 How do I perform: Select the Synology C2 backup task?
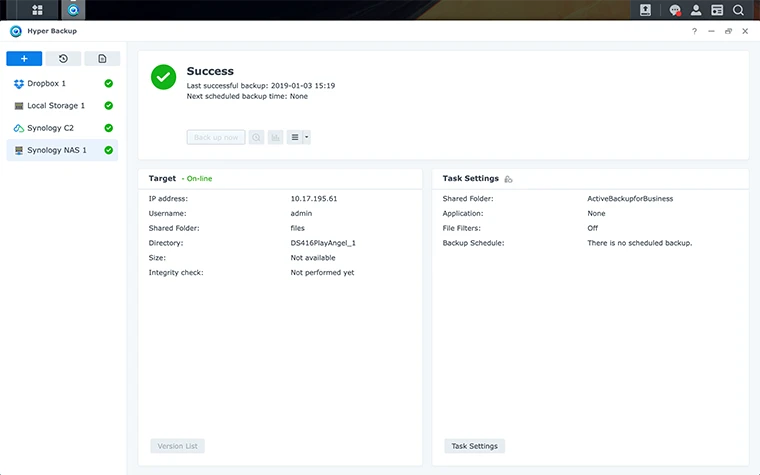click(50, 128)
